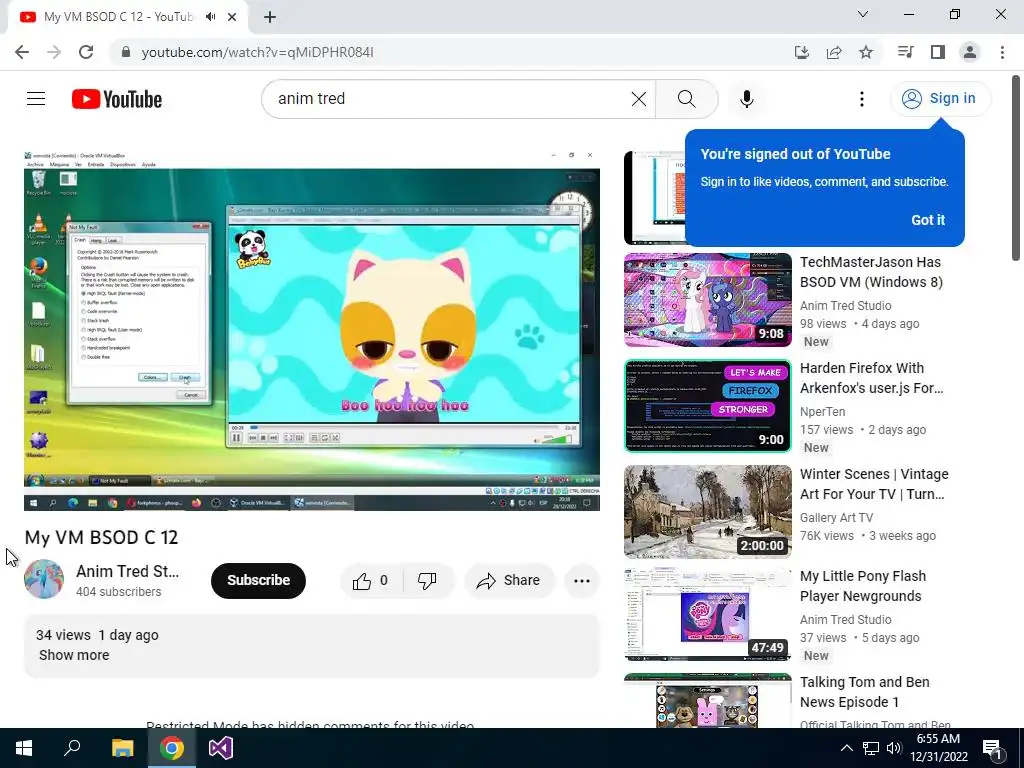Viewport: 1024px width, 768px height.
Task: Mute the tab via speaker icon
Action: point(210,17)
